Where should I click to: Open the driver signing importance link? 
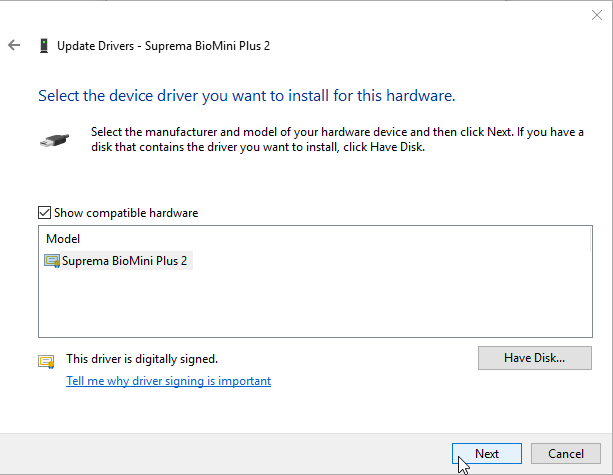(168, 381)
